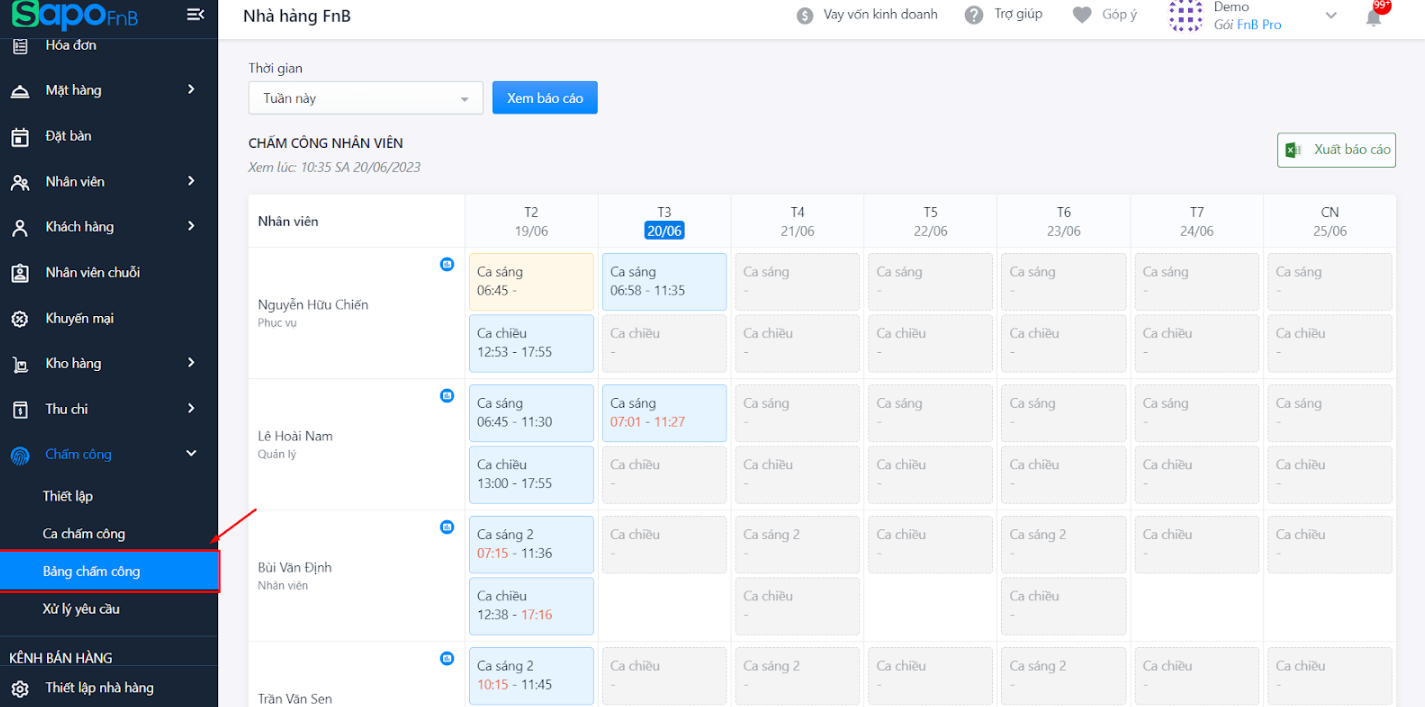
Task: Click the Kho hàng trolley icon
Action: 20,364
